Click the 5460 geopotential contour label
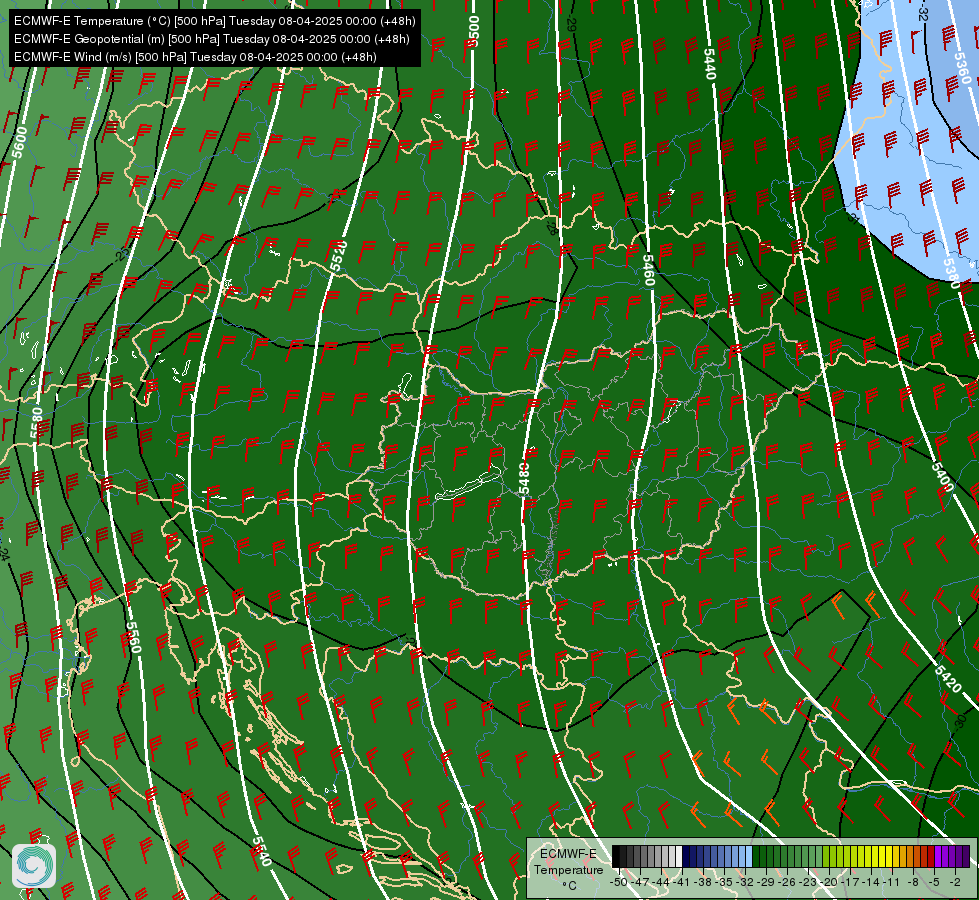This screenshot has height=900, width=979. (648, 270)
